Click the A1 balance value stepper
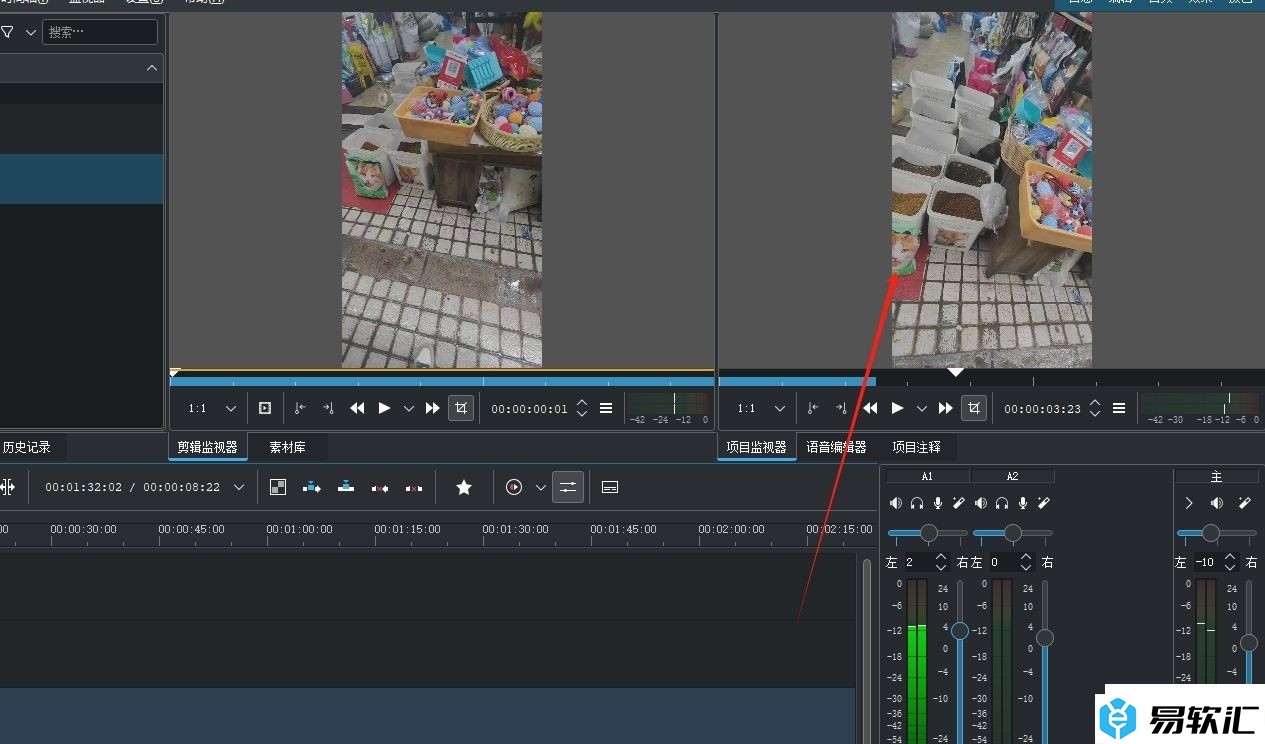Image resolution: width=1265 pixels, height=744 pixels. point(940,563)
